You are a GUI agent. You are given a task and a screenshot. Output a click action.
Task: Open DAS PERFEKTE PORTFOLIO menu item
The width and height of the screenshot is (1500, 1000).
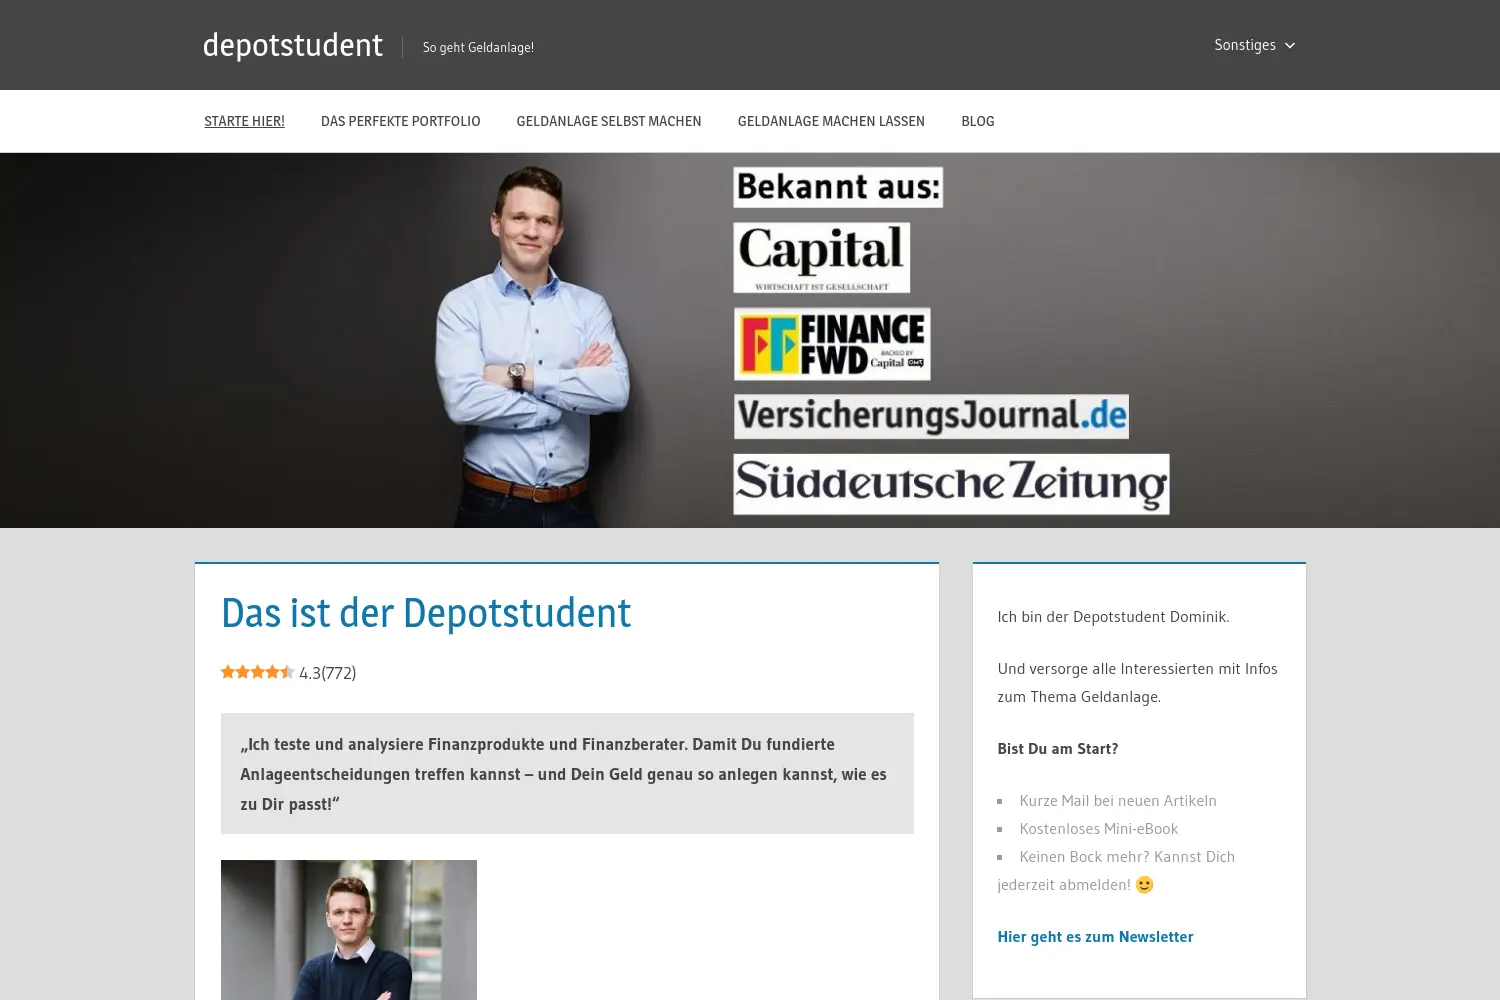pos(400,121)
